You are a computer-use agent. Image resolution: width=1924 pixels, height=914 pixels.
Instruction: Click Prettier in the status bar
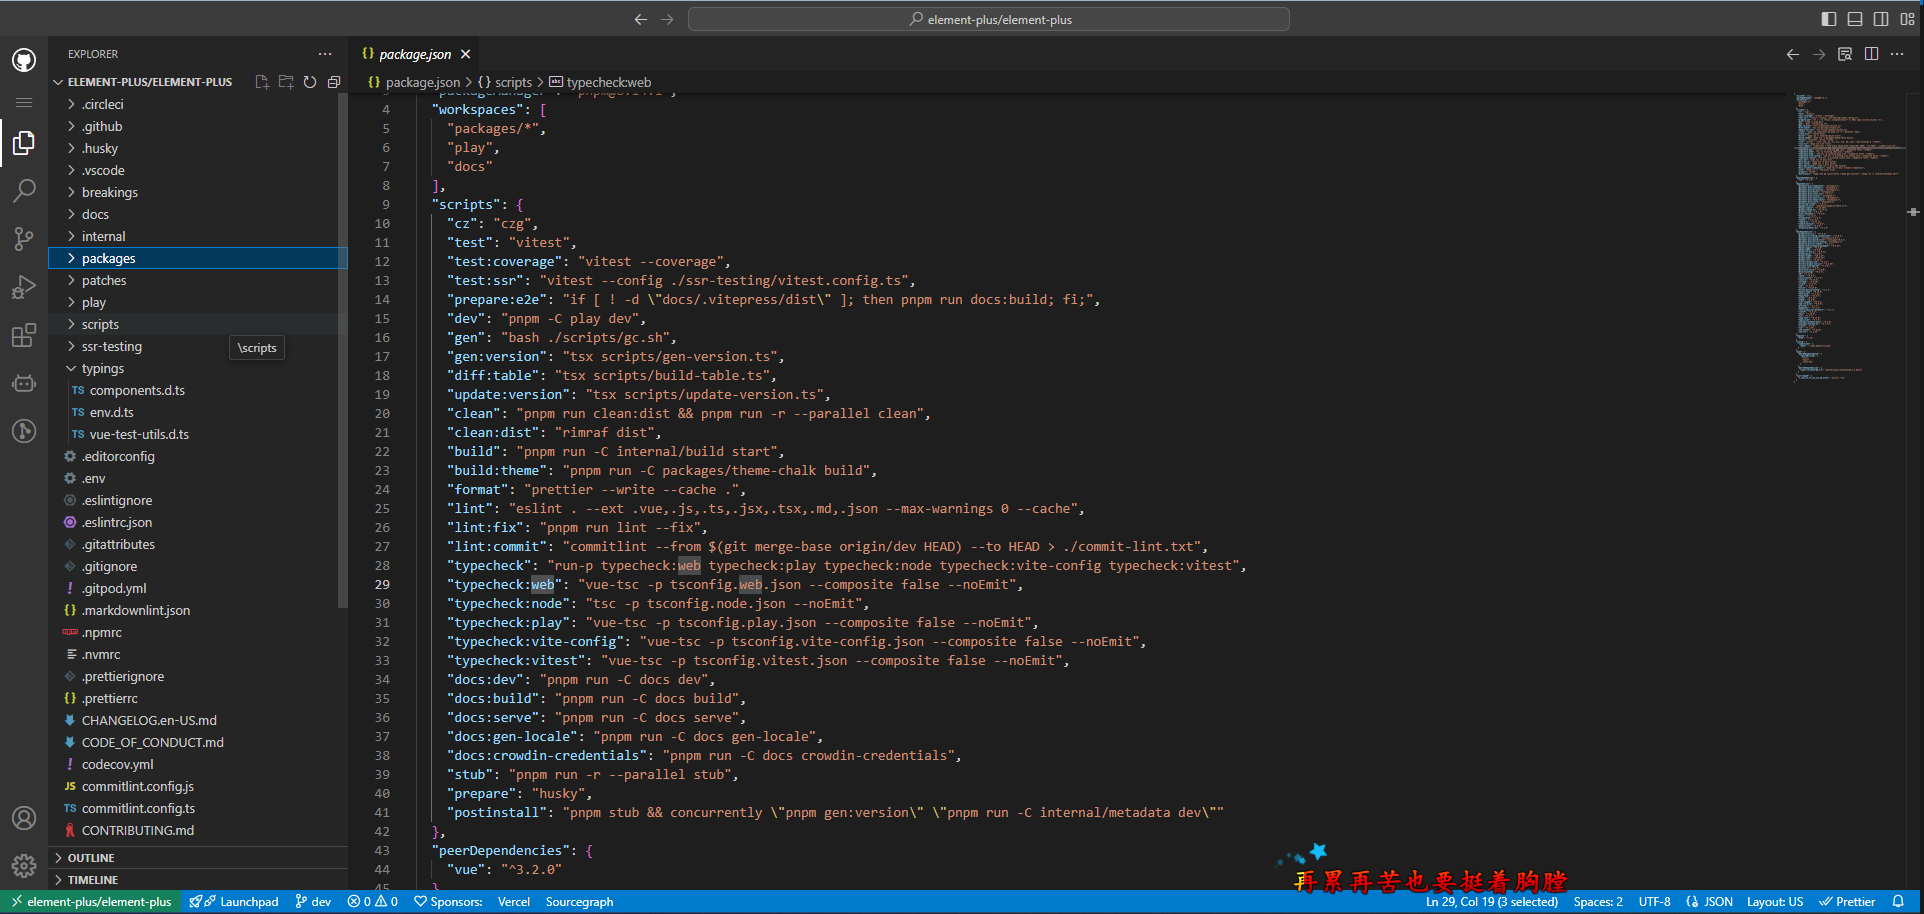(1847, 901)
